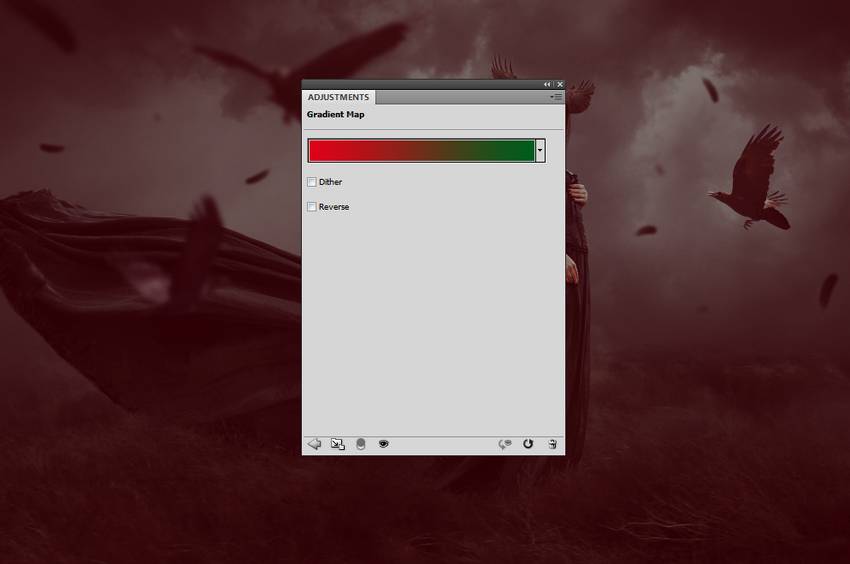The width and height of the screenshot is (850, 564).
Task: Delete the adjustment layer with the trash icon
Action: pyautogui.click(x=552, y=444)
